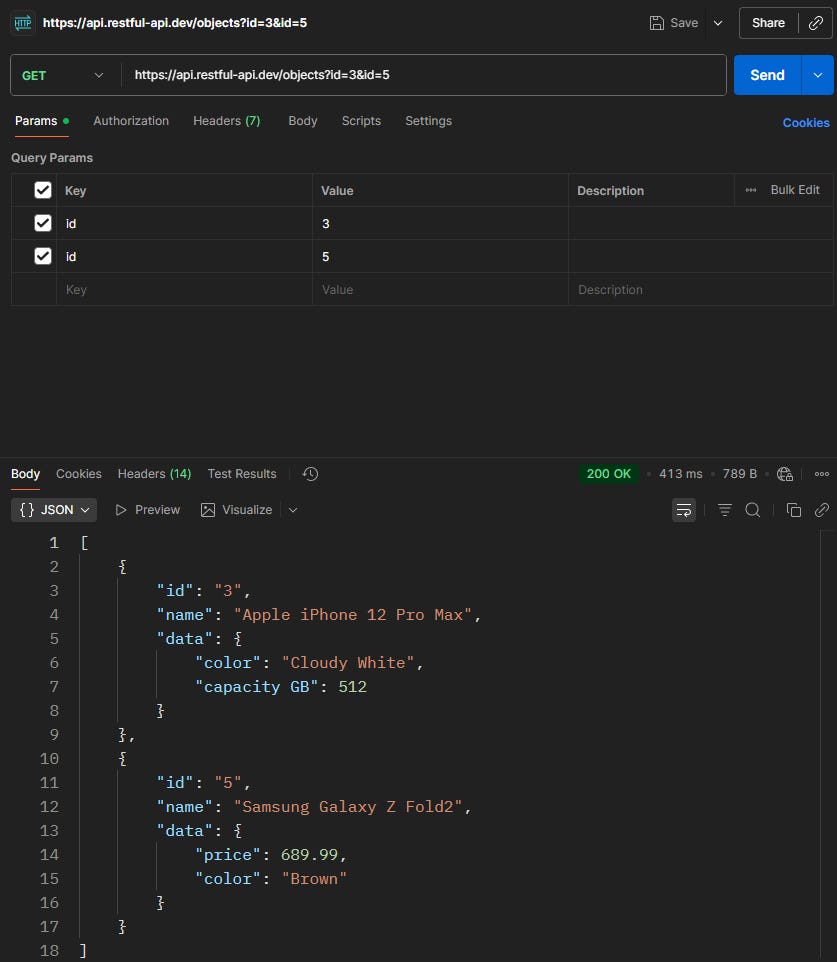The image size is (837, 962).
Task: Open the Cookies link
Action: click(x=805, y=123)
